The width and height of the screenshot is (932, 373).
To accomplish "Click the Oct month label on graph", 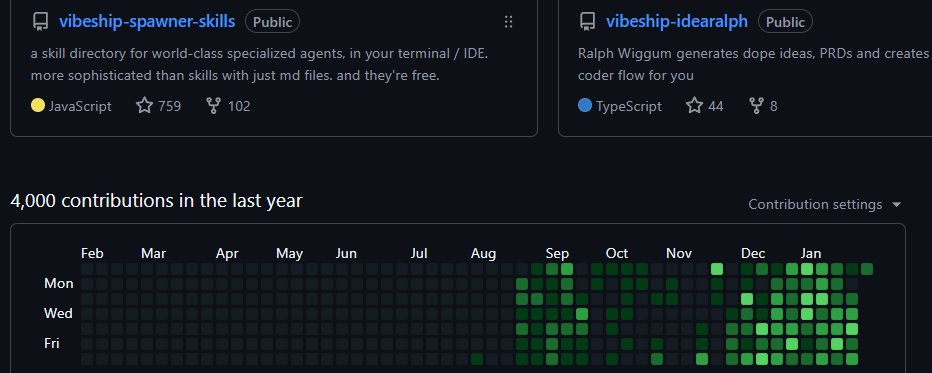I will coord(617,254).
